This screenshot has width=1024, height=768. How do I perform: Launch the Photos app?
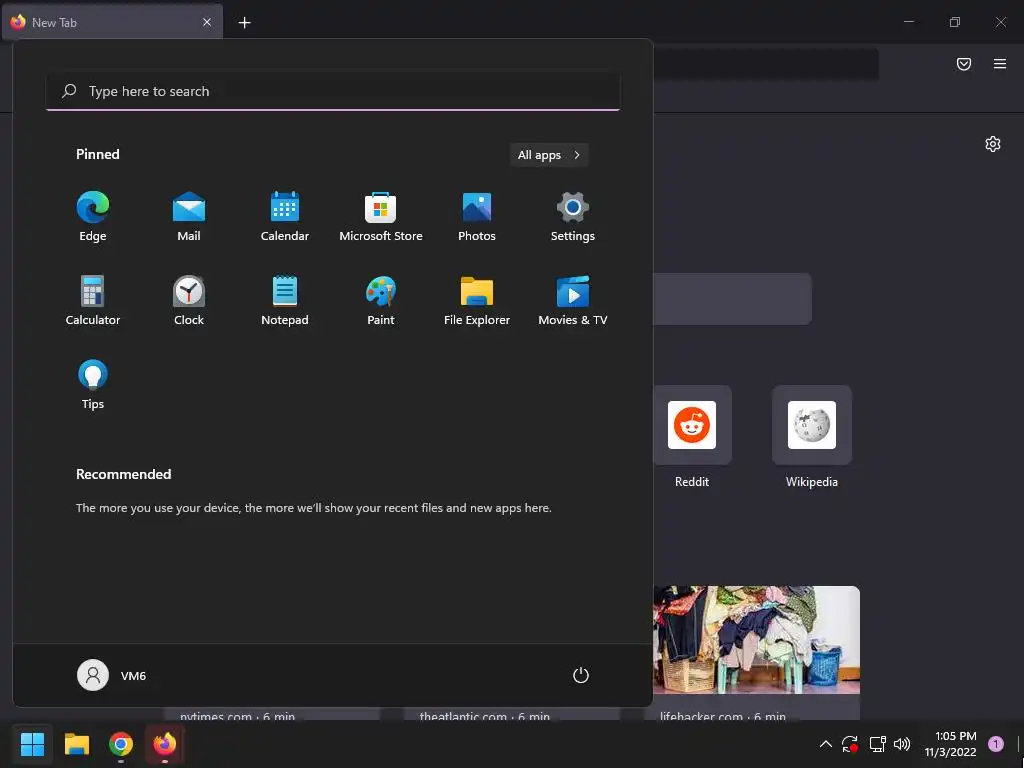point(477,217)
